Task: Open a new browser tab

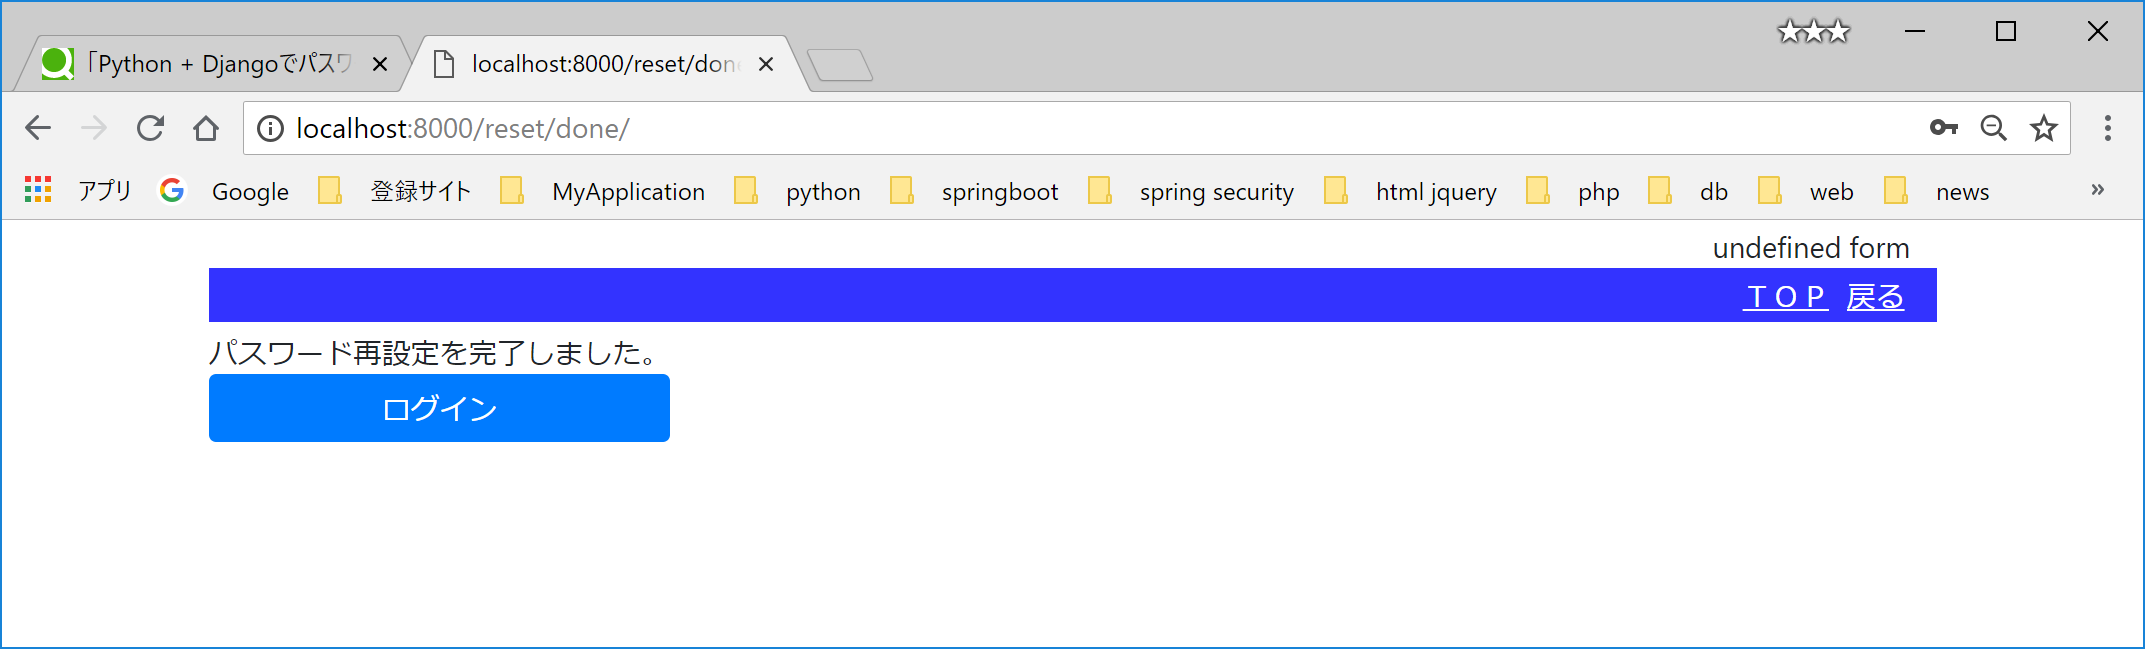Action: 840,63
